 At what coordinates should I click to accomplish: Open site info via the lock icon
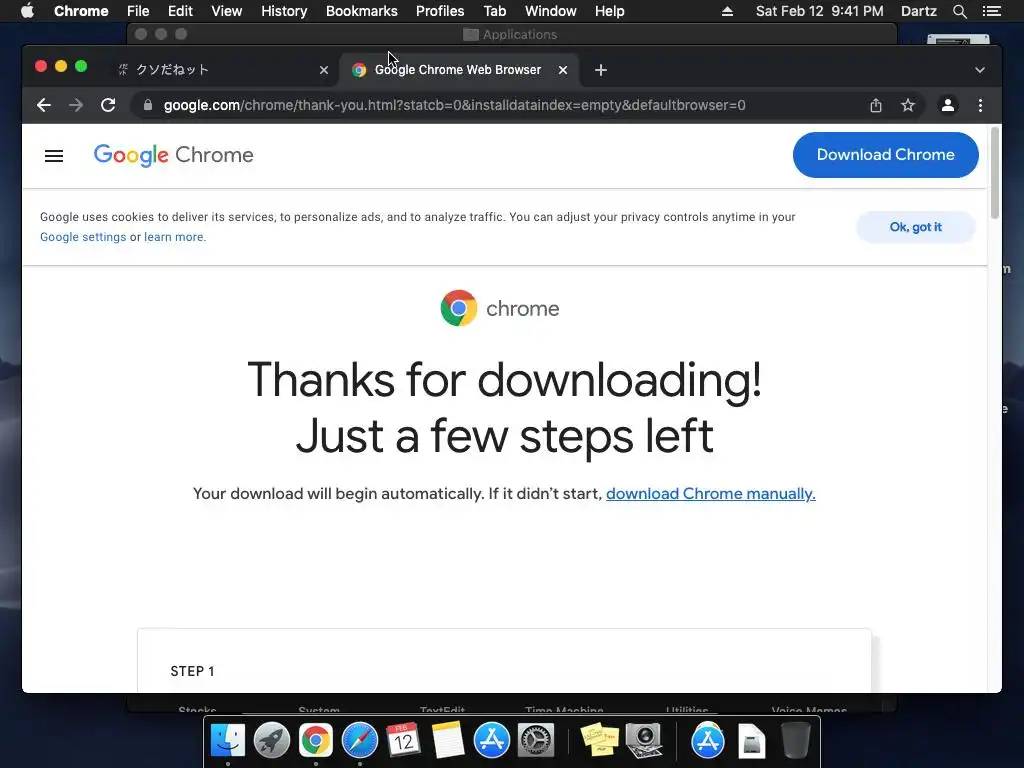point(148,105)
